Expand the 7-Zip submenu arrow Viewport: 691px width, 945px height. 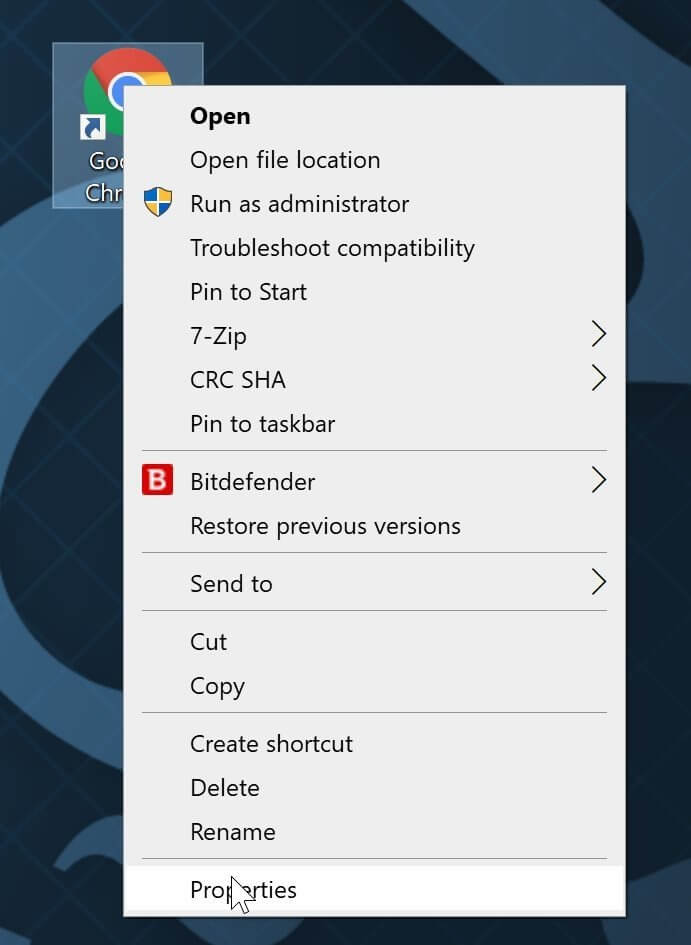598,335
